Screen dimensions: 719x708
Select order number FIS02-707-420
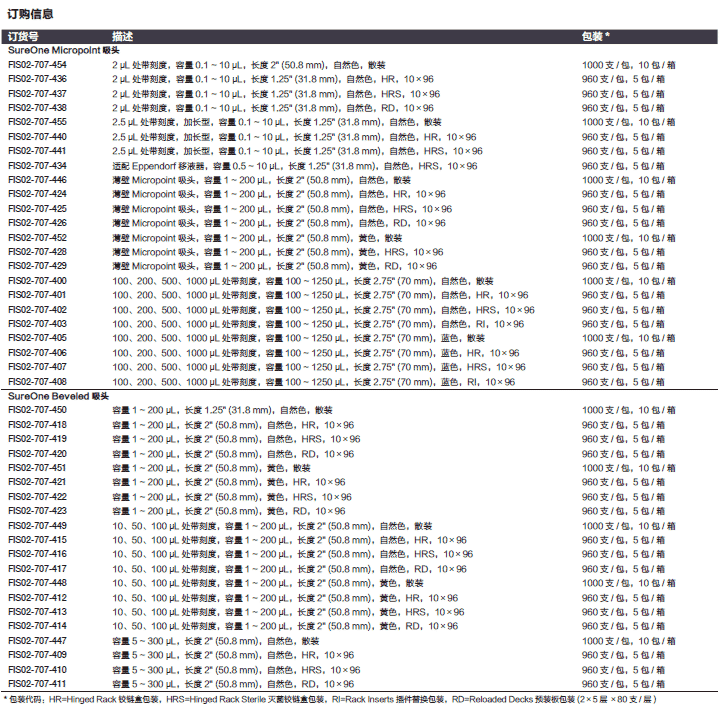(37, 454)
